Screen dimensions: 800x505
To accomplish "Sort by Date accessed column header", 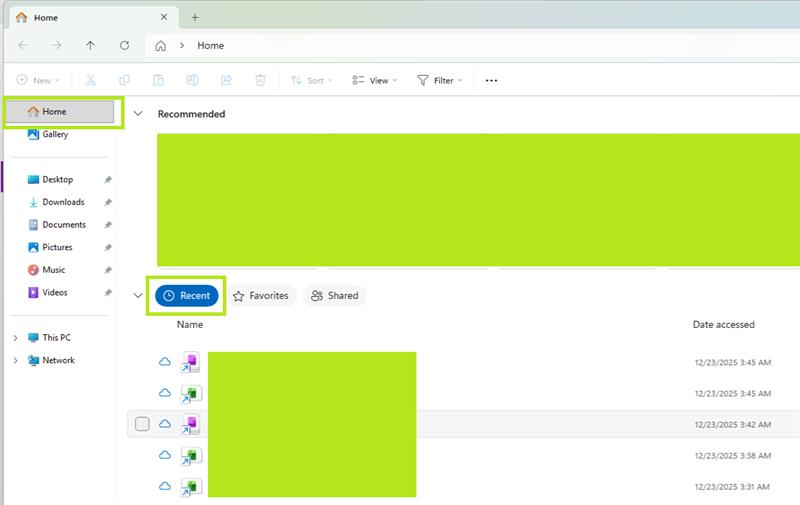I will [x=723, y=324].
